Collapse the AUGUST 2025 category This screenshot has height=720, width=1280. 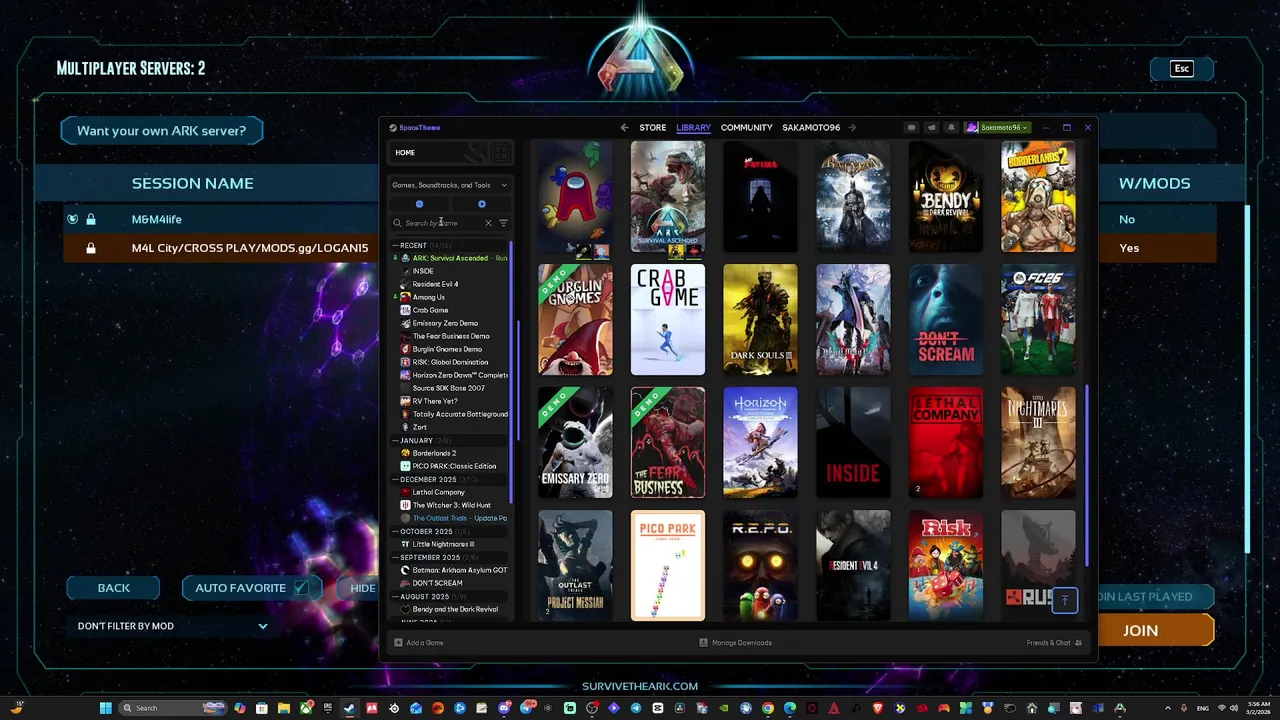pyautogui.click(x=395, y=596)
